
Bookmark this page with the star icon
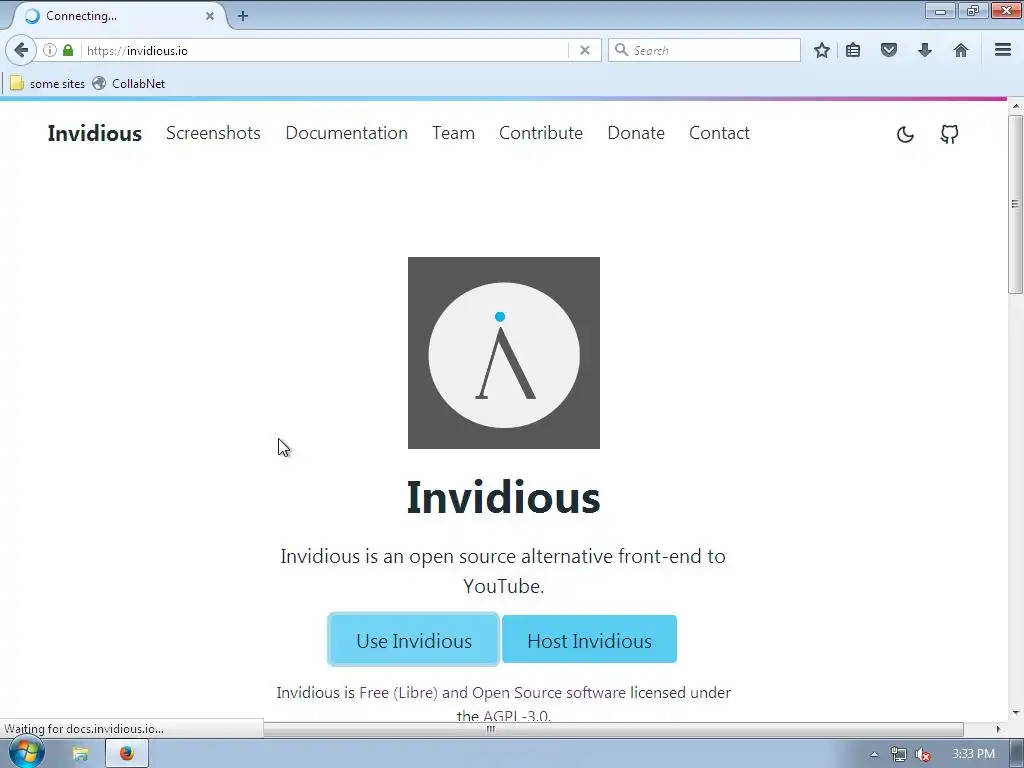coord(822,50)
